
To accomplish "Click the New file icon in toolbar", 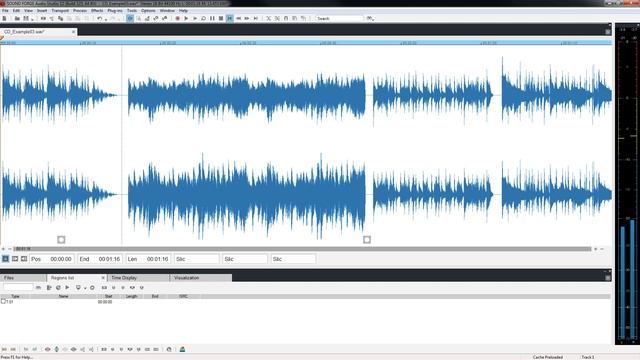I will [x=4, y=18].
